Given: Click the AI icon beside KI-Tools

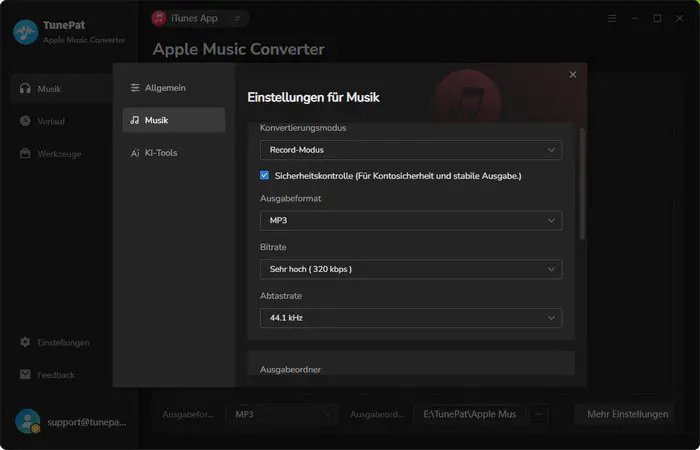Looking at the screenshot, I should (x=135, y=153).
